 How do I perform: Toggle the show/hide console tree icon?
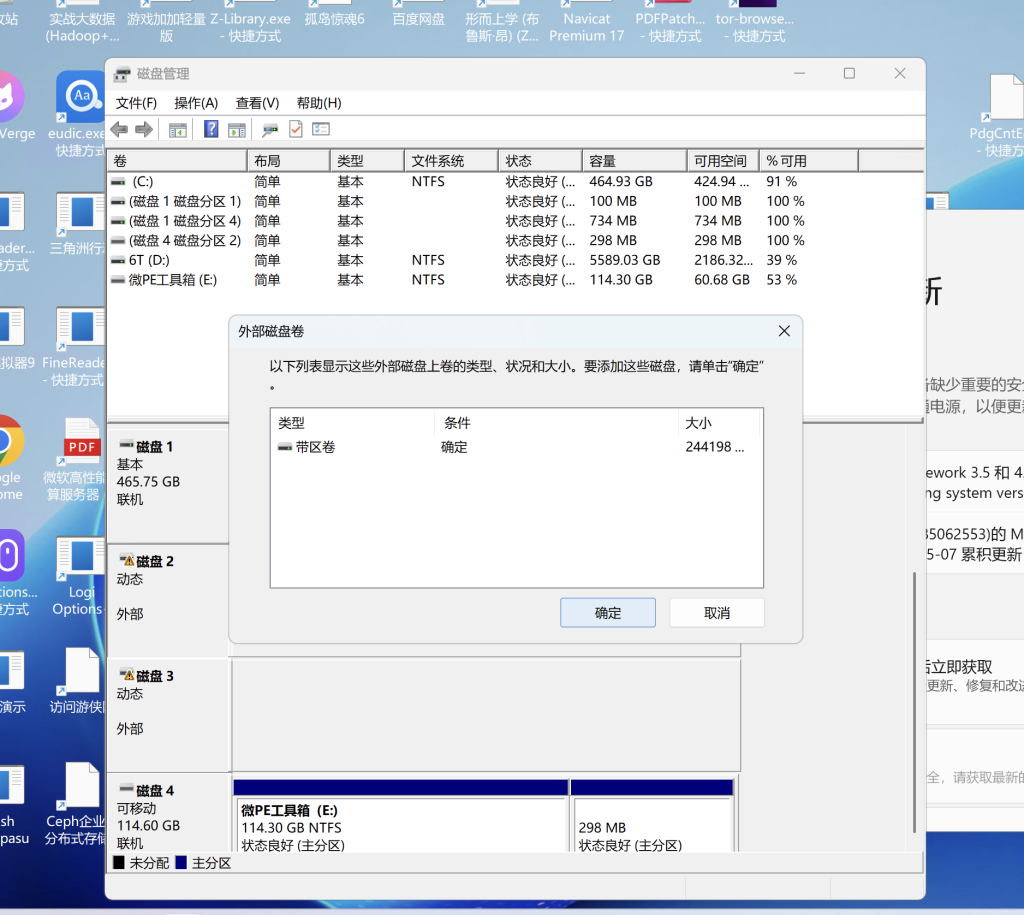pyautogui.click(x=178, y=129)
